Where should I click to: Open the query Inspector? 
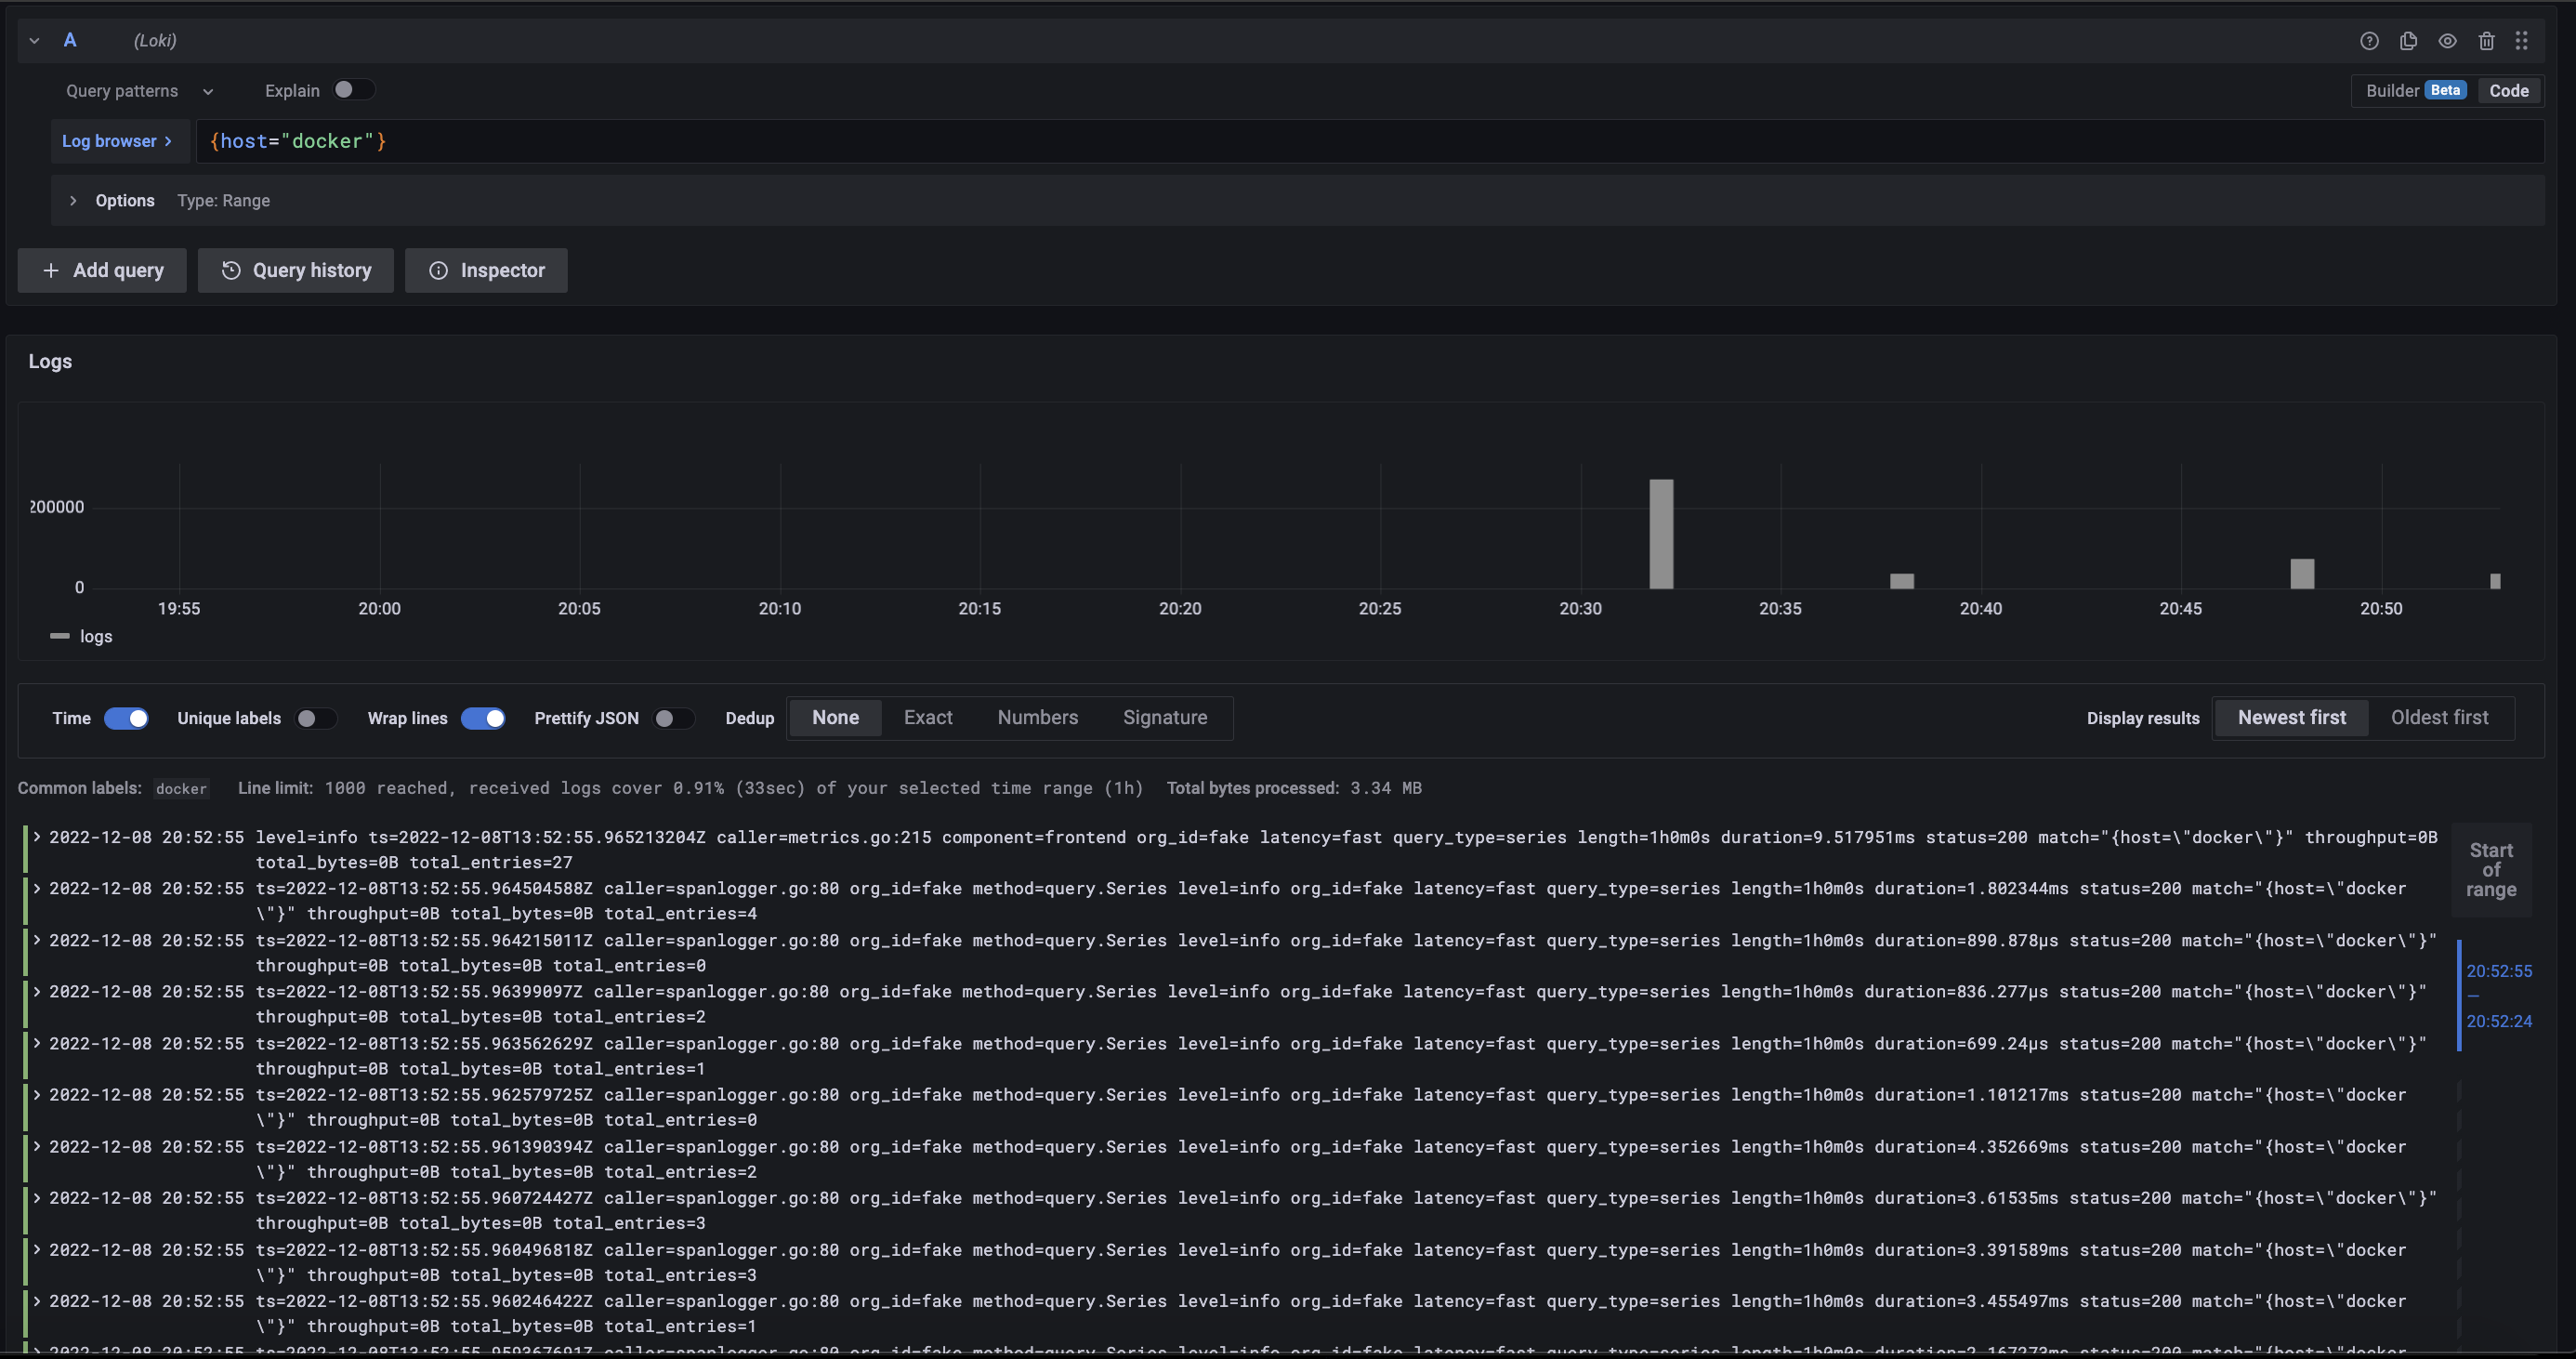(486, 270)
